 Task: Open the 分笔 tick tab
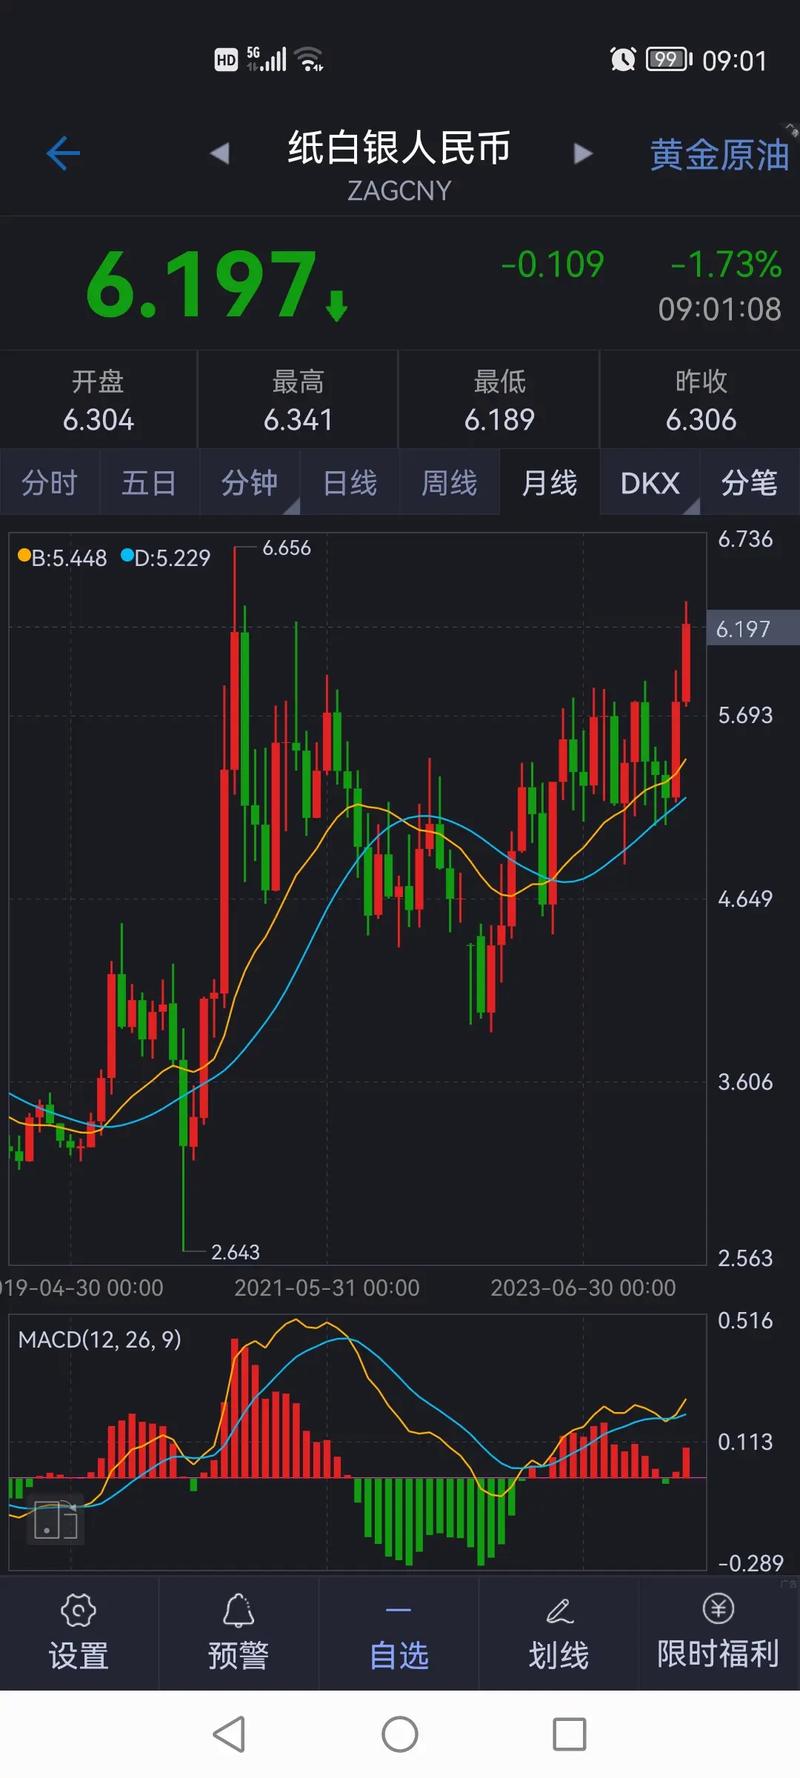[749, 483]
